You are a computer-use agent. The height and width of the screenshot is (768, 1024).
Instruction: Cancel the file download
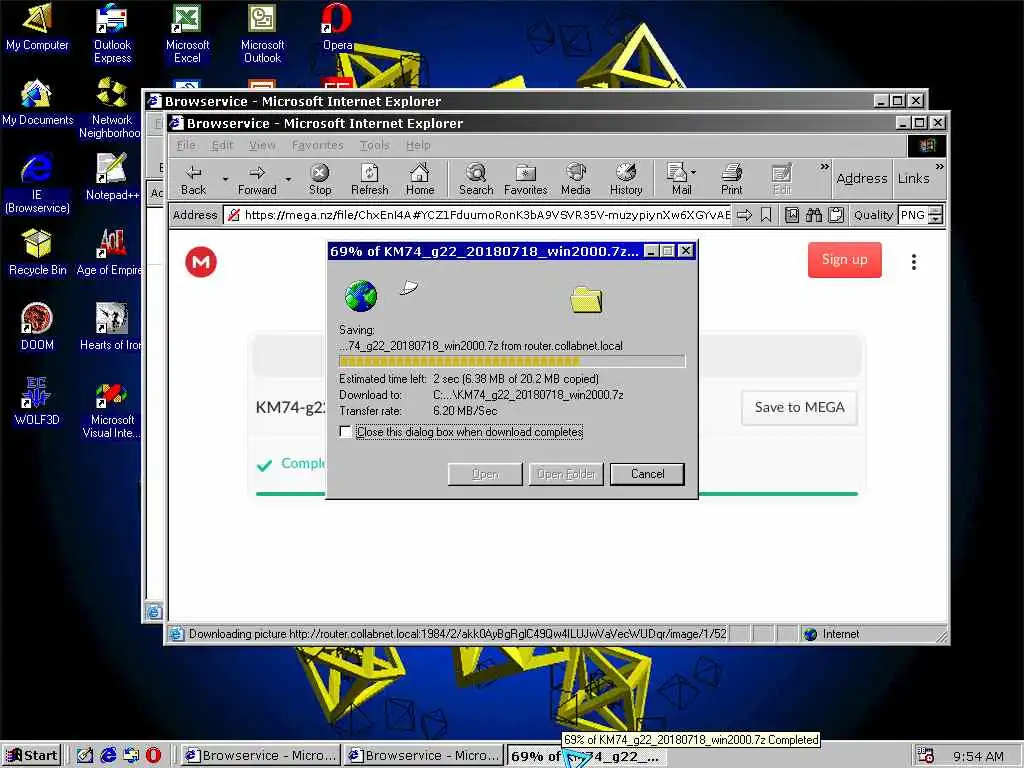[x=647, y=474]
